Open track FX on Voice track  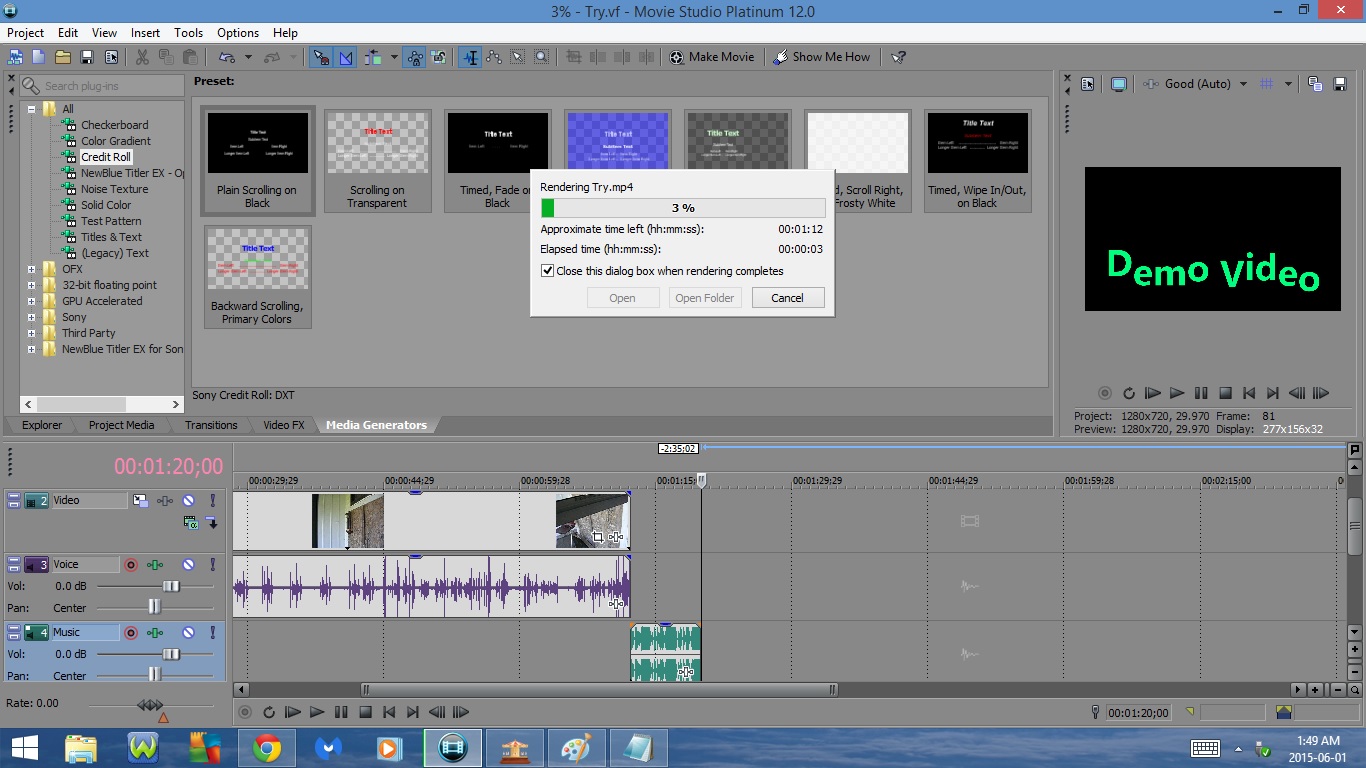(x=155, y=565)
